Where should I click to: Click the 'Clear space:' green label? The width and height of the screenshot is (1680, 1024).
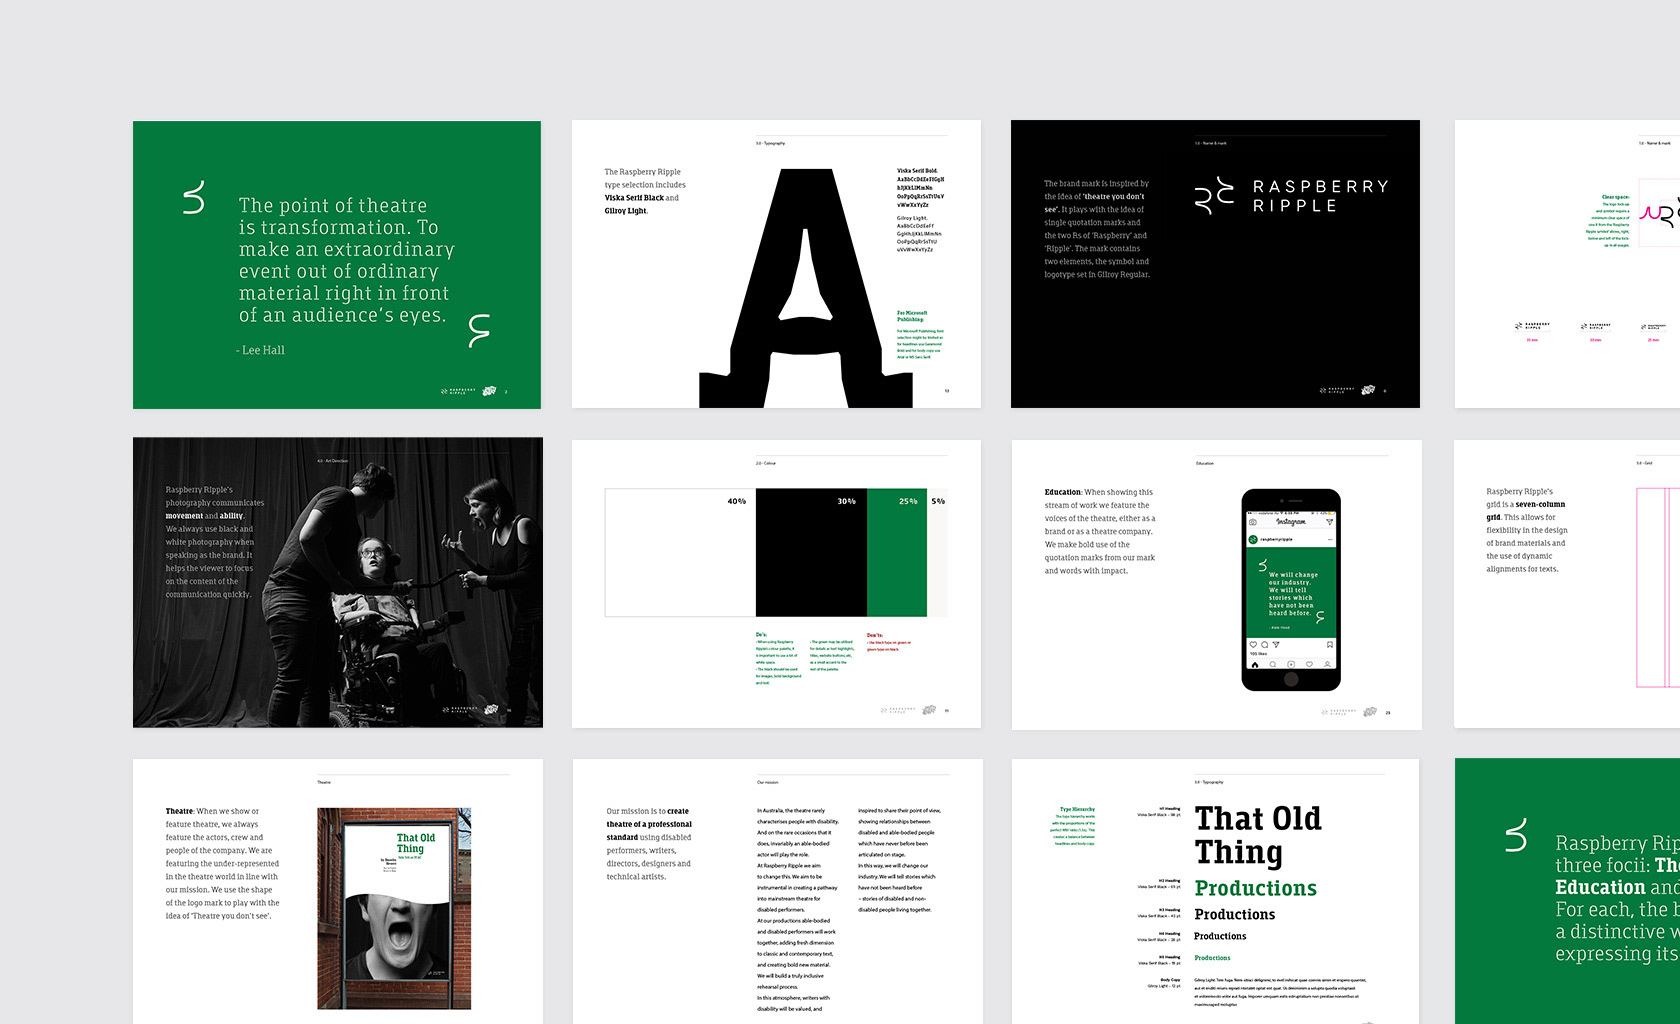click(1615, 197)
